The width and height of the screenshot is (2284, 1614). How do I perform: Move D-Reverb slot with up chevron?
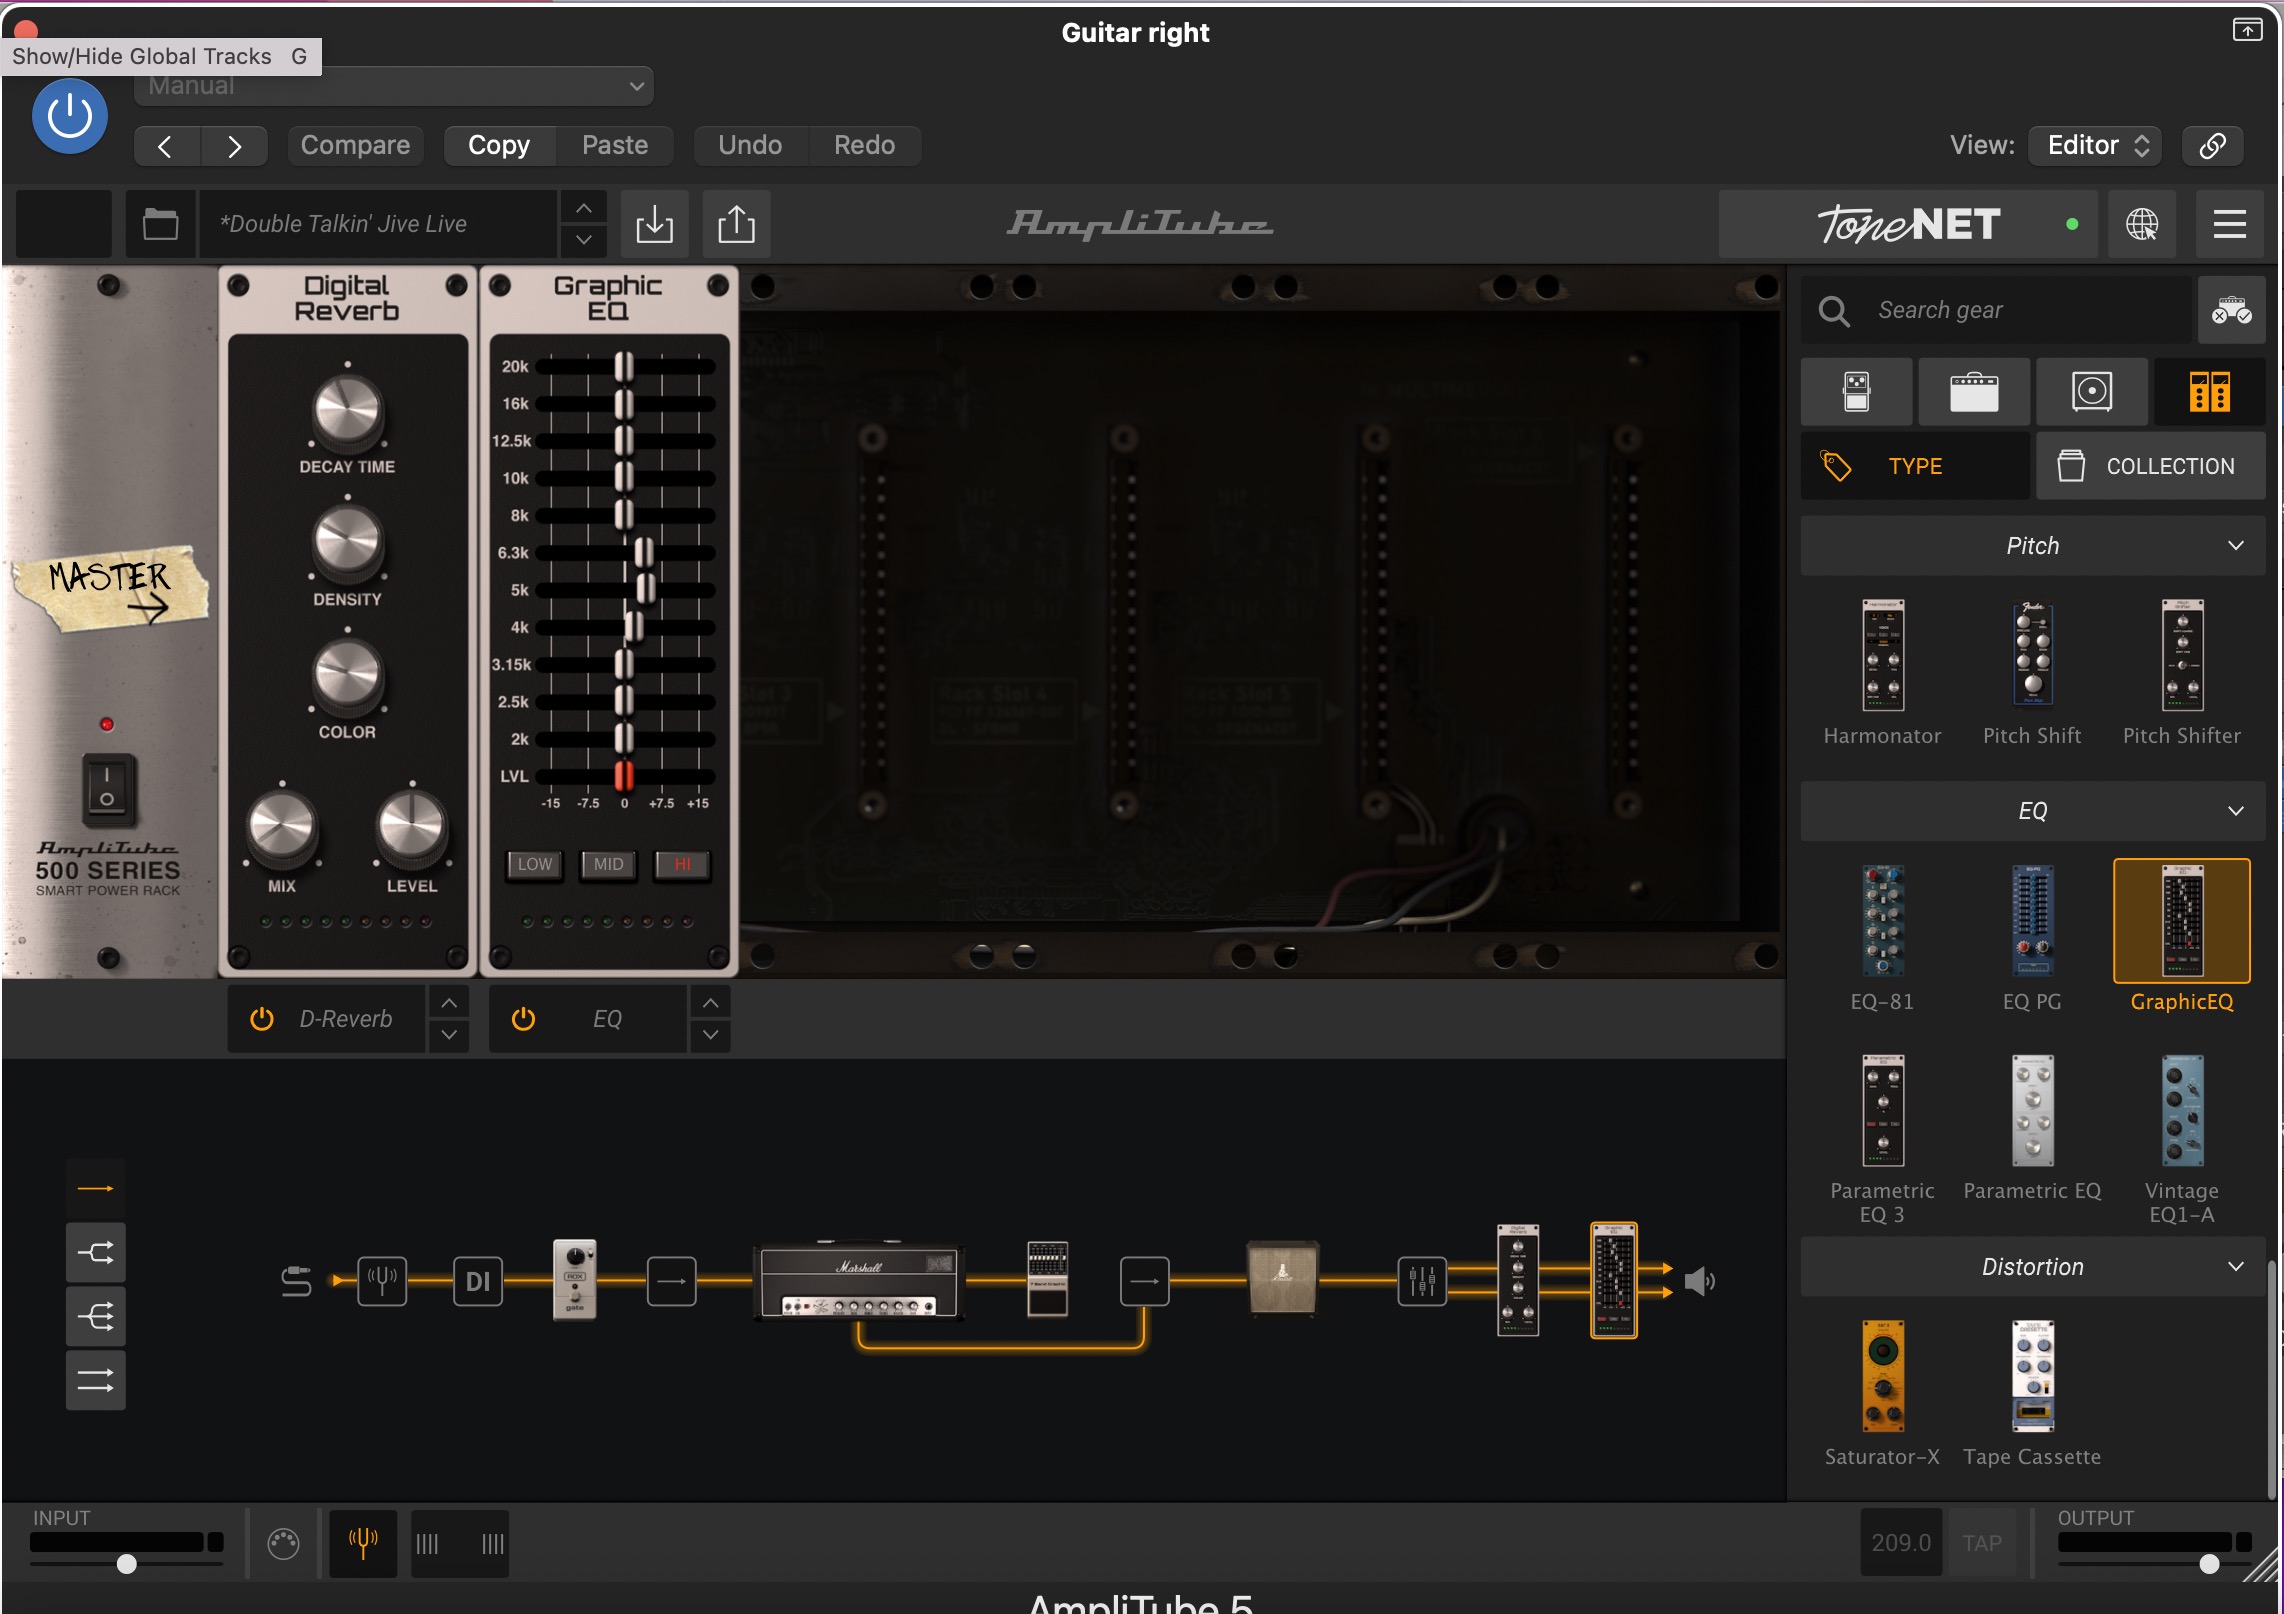449,1002
